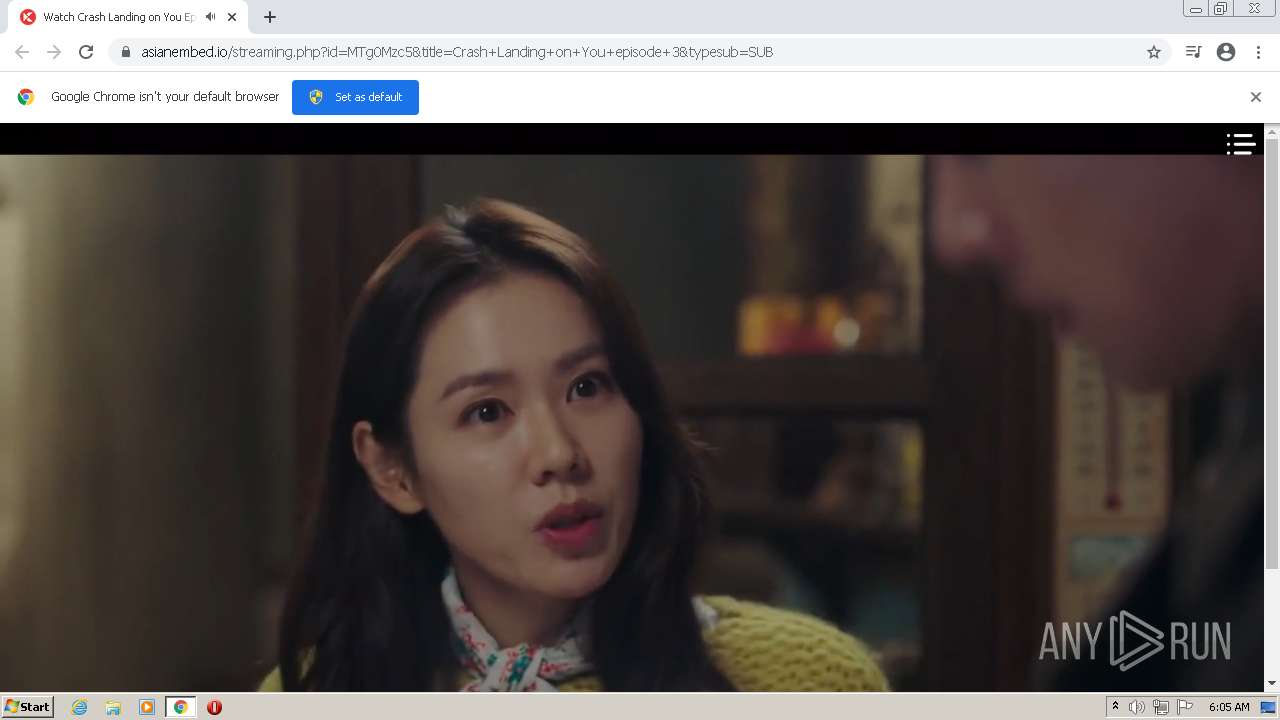Open the system volume tray icon
This screenshot has width=1280, height=720.
(x=1137, y=707)
